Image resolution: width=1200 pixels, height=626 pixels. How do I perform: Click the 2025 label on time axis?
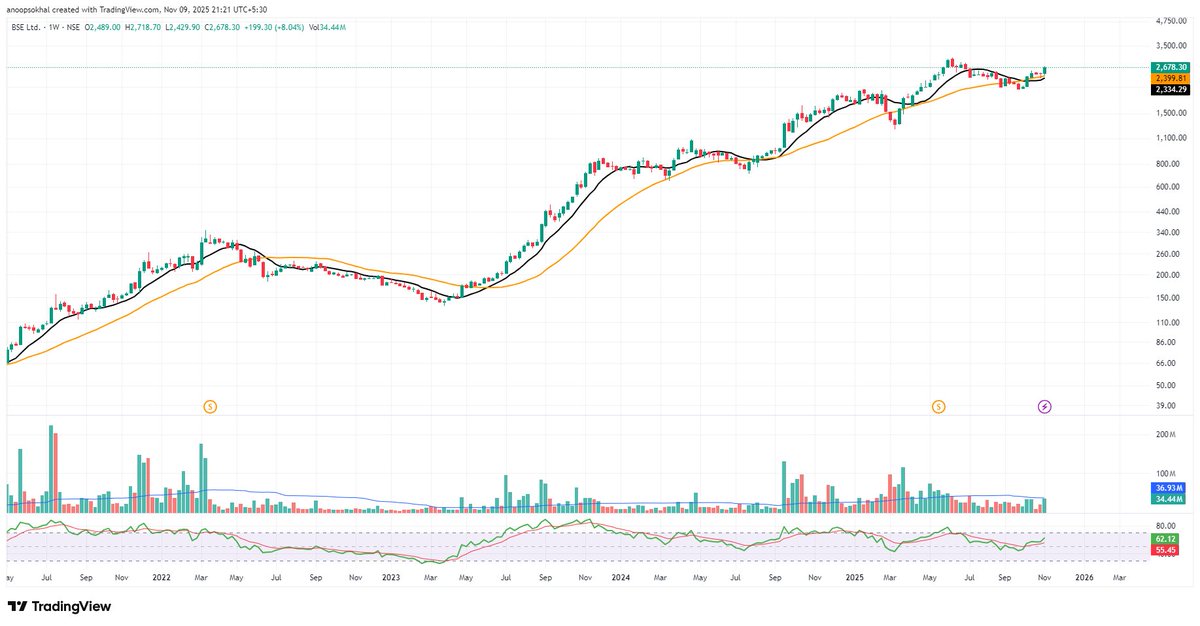coord(853,577)
